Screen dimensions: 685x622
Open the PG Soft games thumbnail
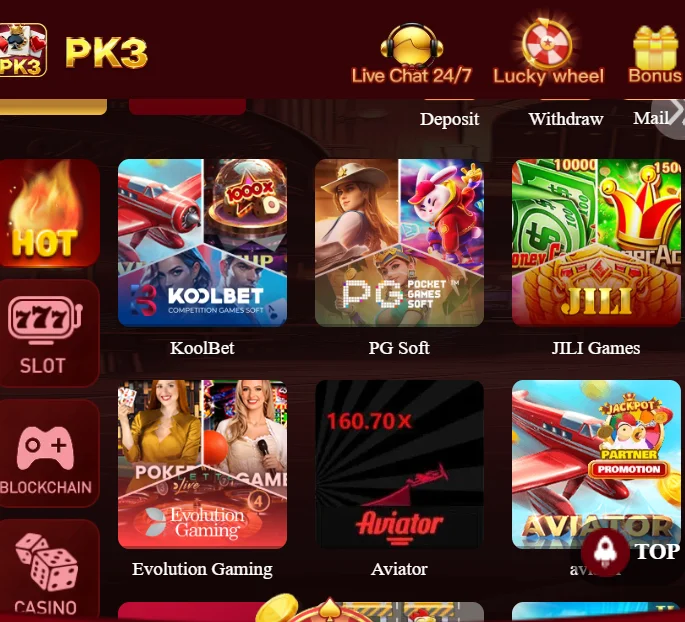(x=399, y=243)
